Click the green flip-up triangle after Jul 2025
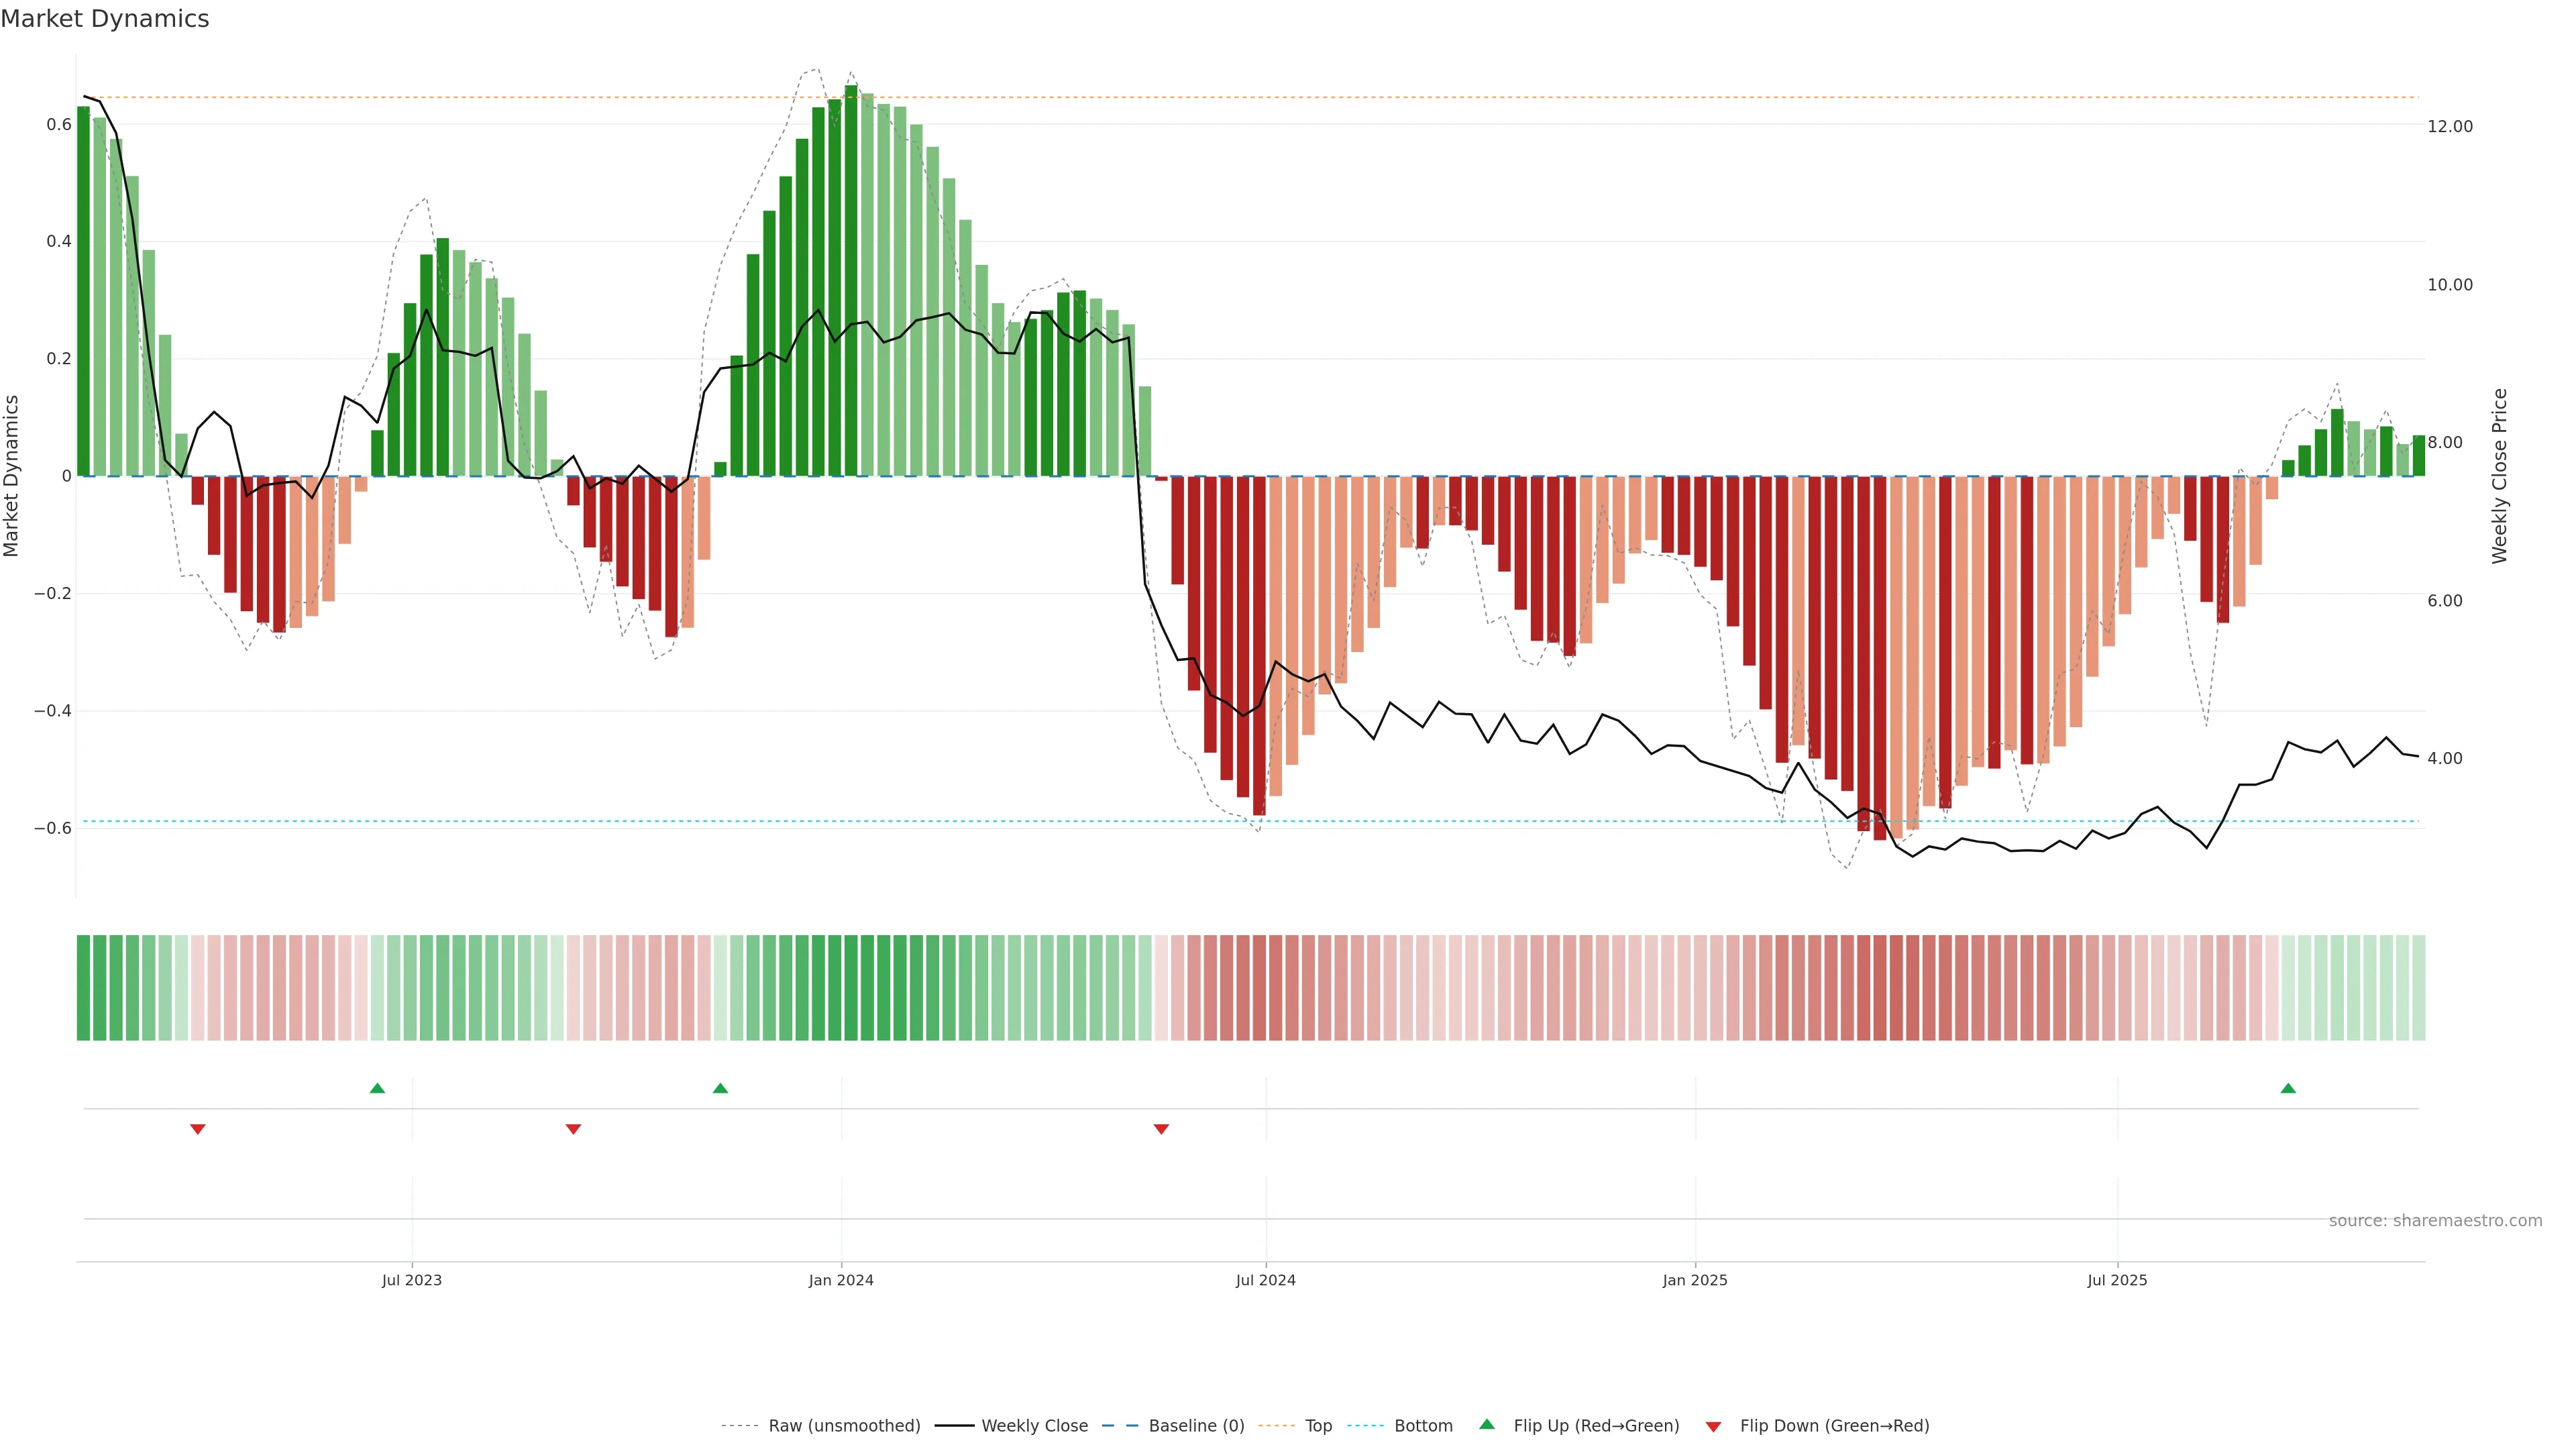 coord(2288,1088)
